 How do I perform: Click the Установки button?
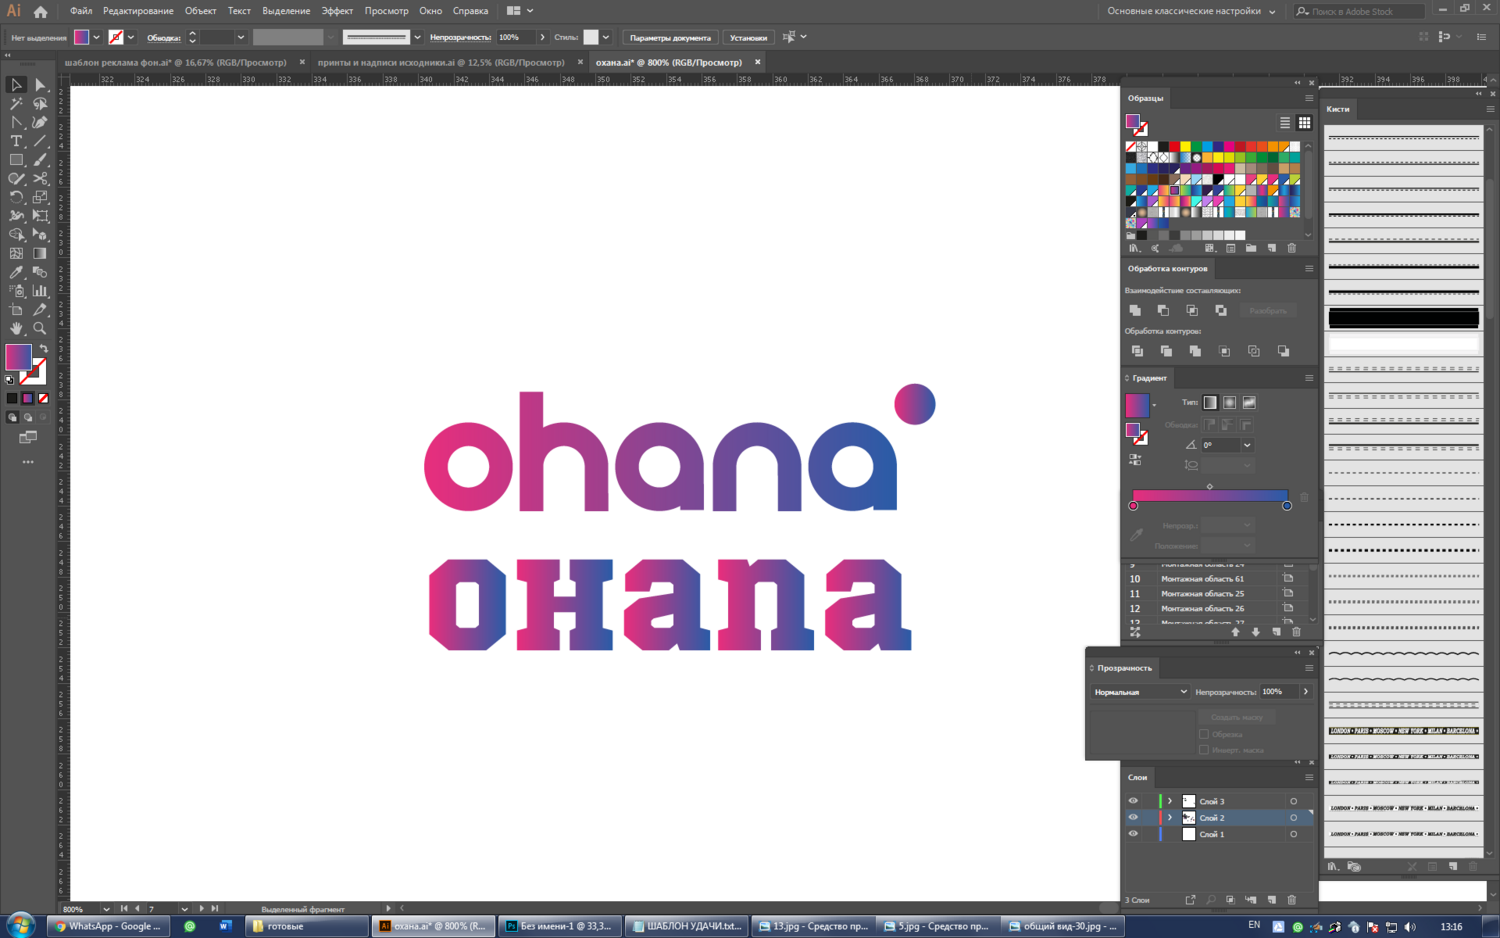[x=748, y=38]
